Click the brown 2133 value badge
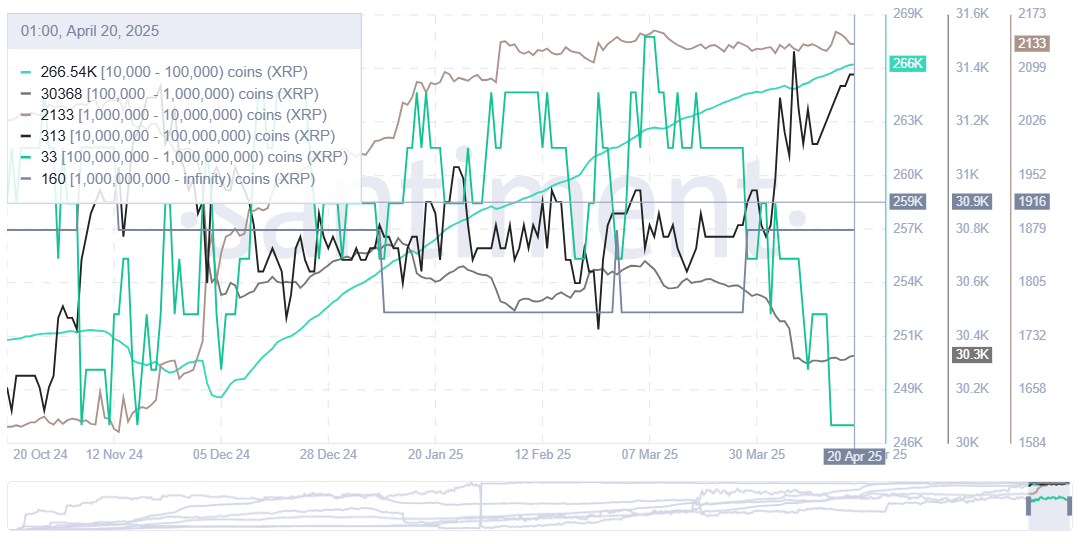Viewport: 1085px width, 544px height. click(1031, 43)
